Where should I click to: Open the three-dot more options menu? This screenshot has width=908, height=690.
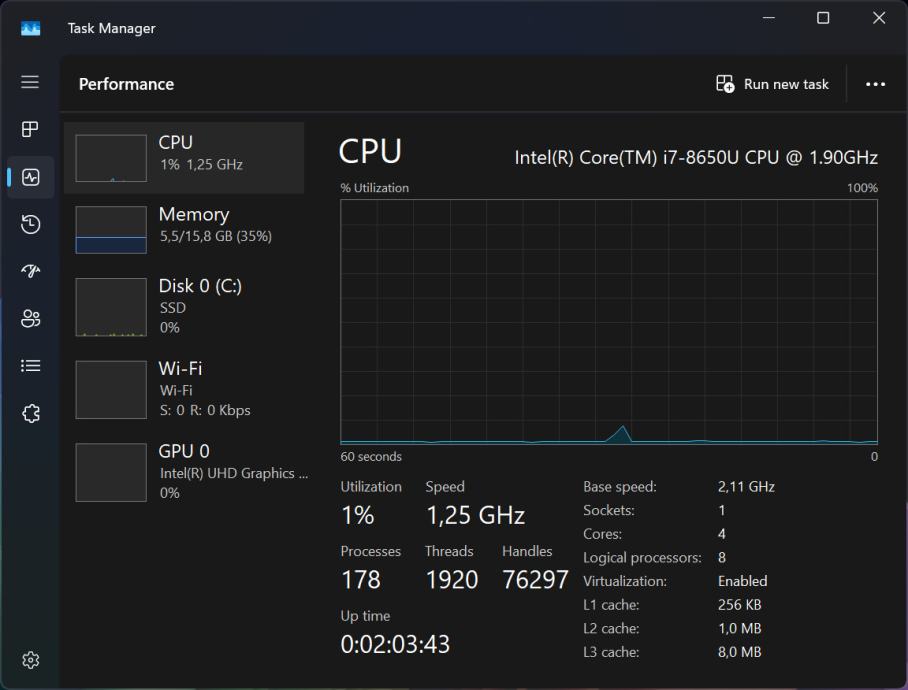pos(875,84)
